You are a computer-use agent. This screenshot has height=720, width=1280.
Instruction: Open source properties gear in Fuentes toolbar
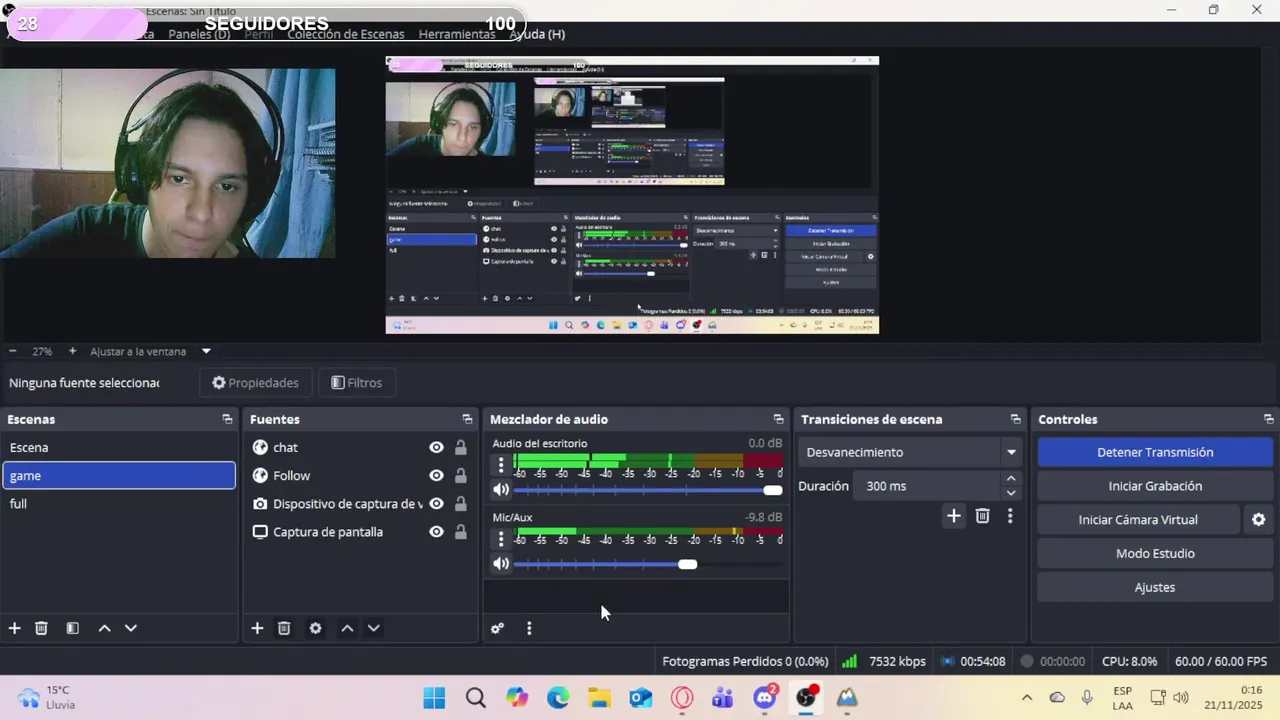pos(315,628)
